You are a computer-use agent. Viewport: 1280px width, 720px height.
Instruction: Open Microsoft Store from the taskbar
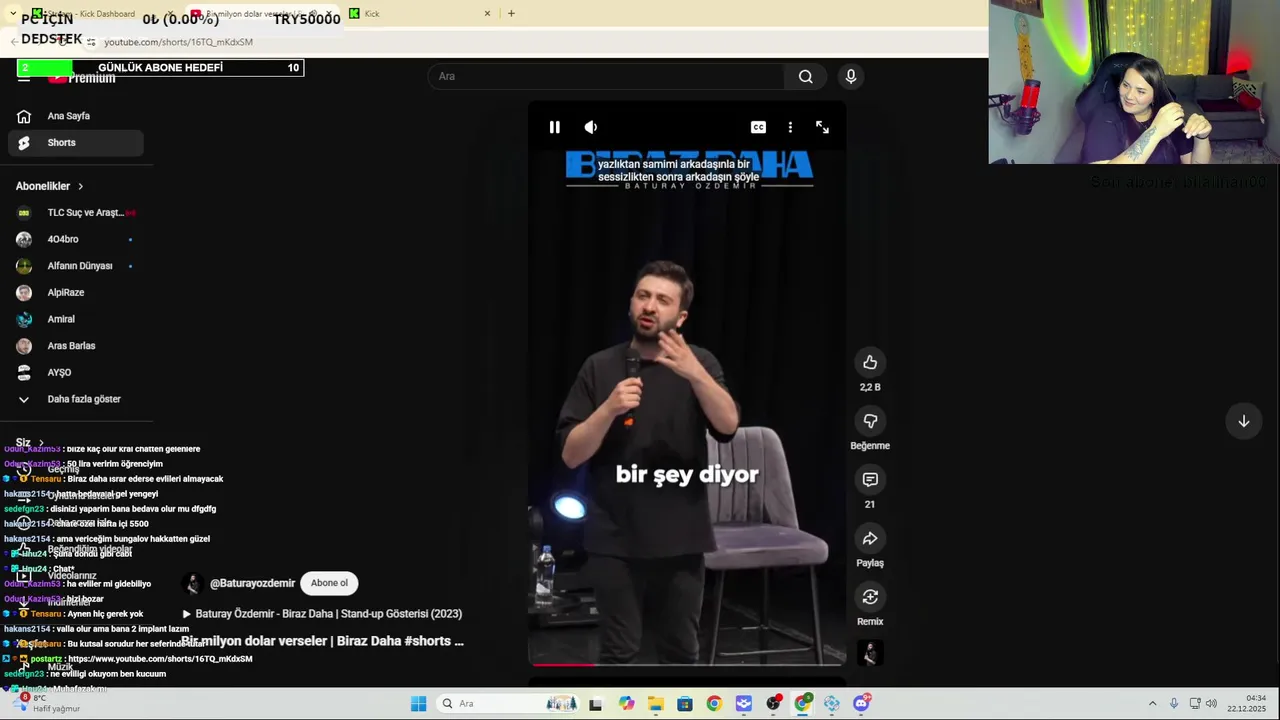[x=685, y=704]
